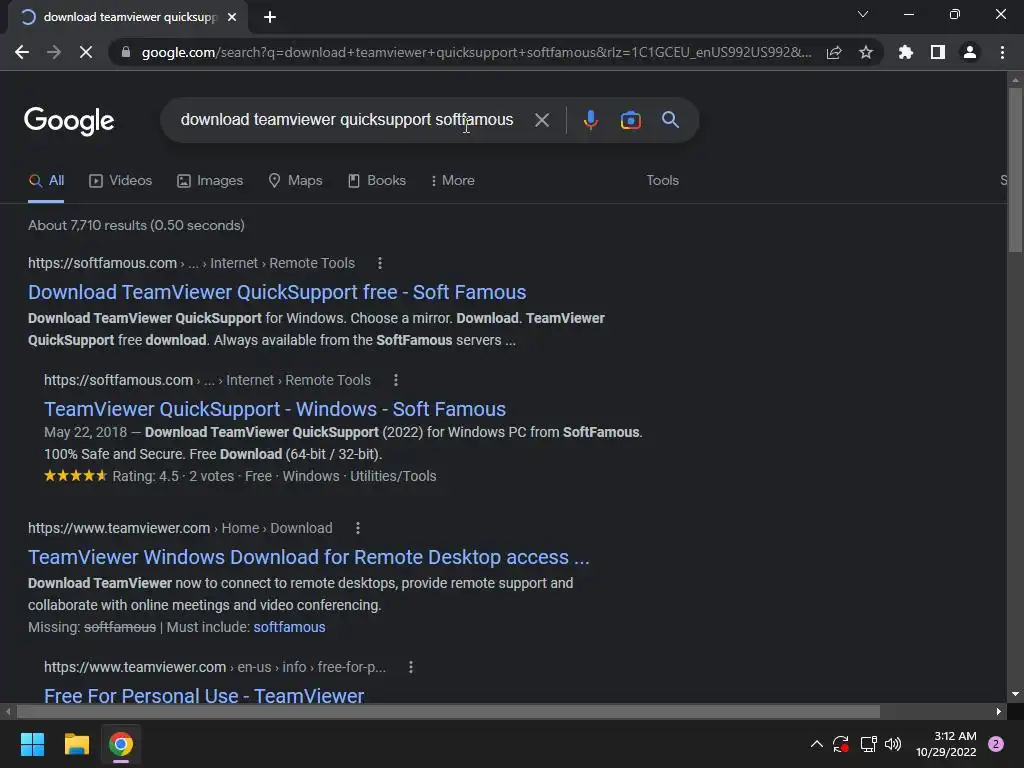Show hidden system tray icons
The width and height of the screenshot is (1024, 768).
click(816, 744)
